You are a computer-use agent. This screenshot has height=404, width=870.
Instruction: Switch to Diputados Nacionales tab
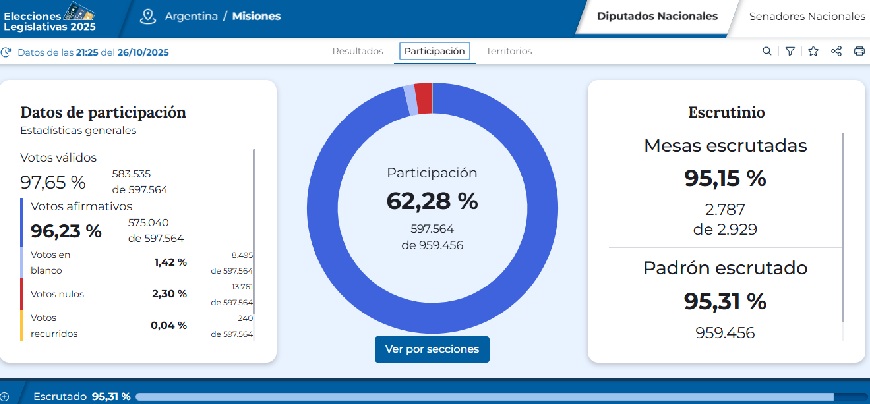click(657, 16)
